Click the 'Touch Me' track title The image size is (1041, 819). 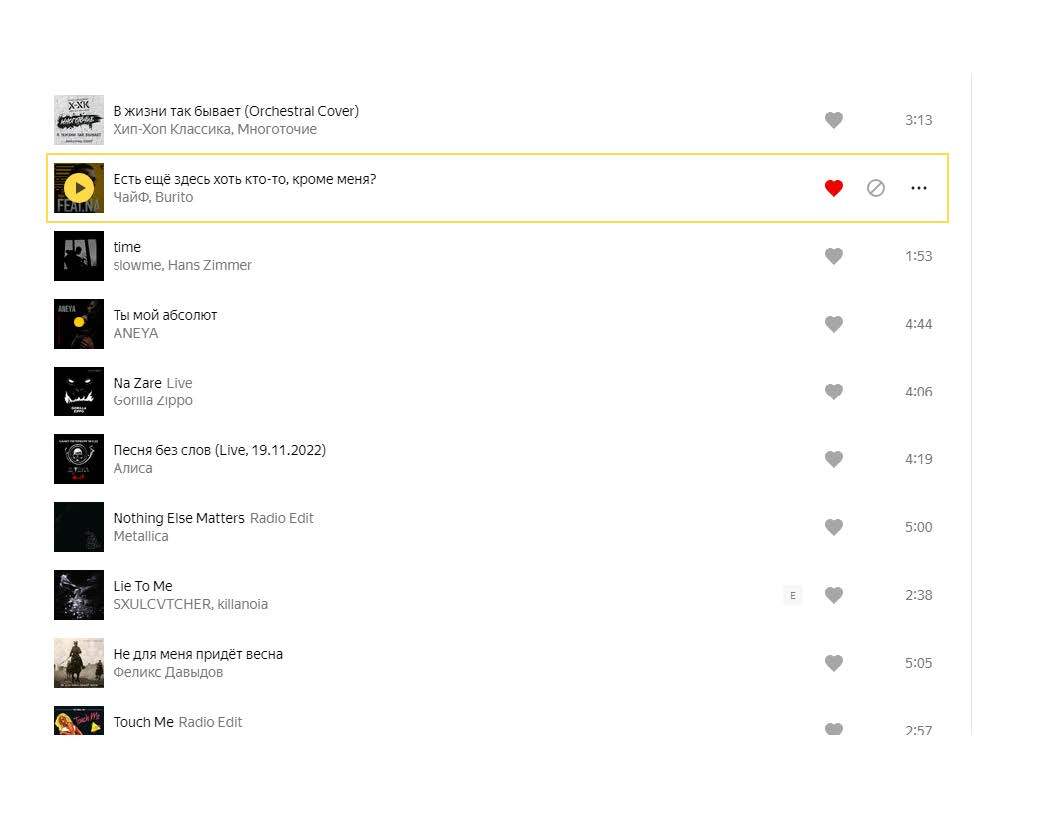(x=143, y=722)
